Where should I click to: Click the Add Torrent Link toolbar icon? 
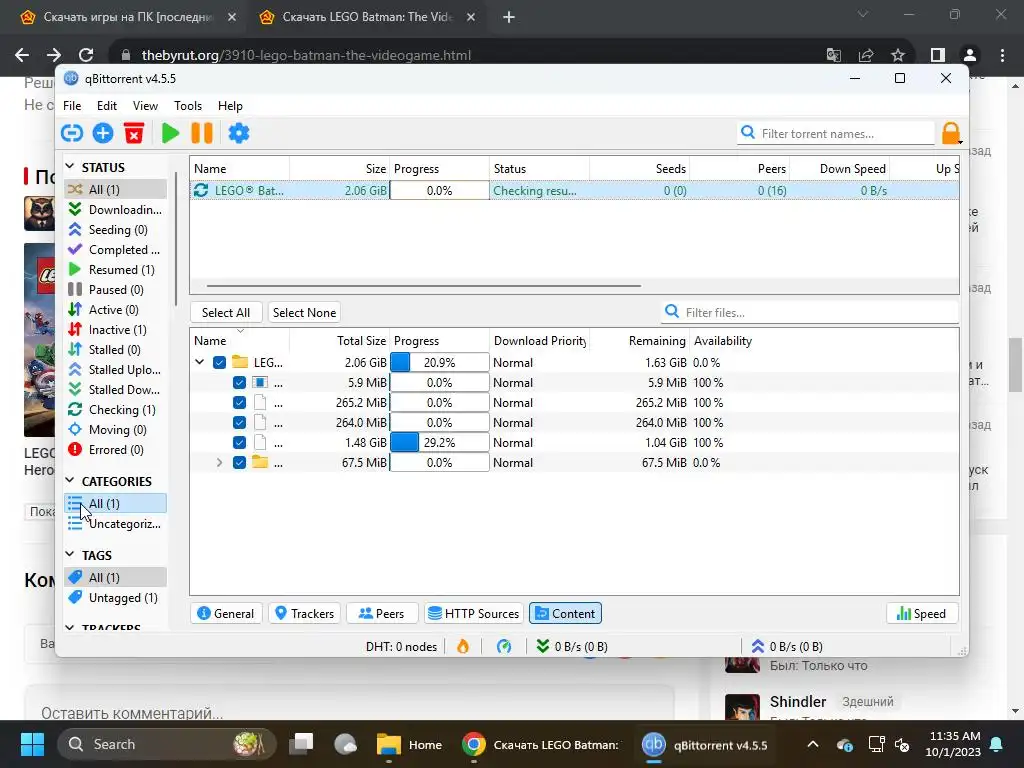72,133
